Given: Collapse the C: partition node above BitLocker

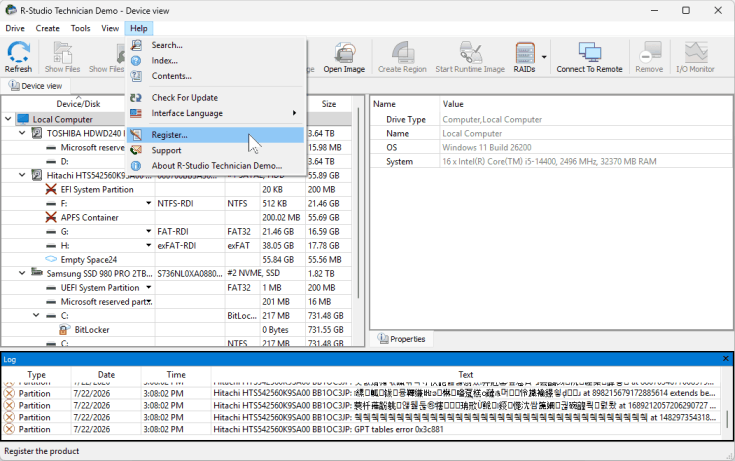Looking at the screenshot, I should 36,315.
